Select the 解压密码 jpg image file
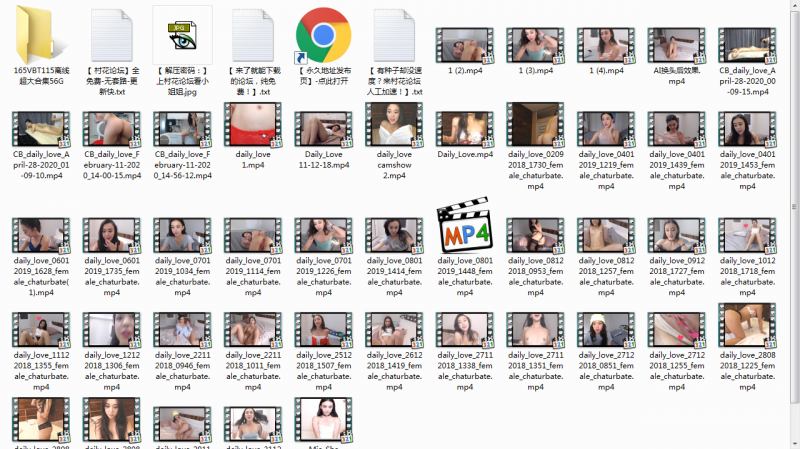This screenshot has width=800, height=449. click(x=182, y=35)
